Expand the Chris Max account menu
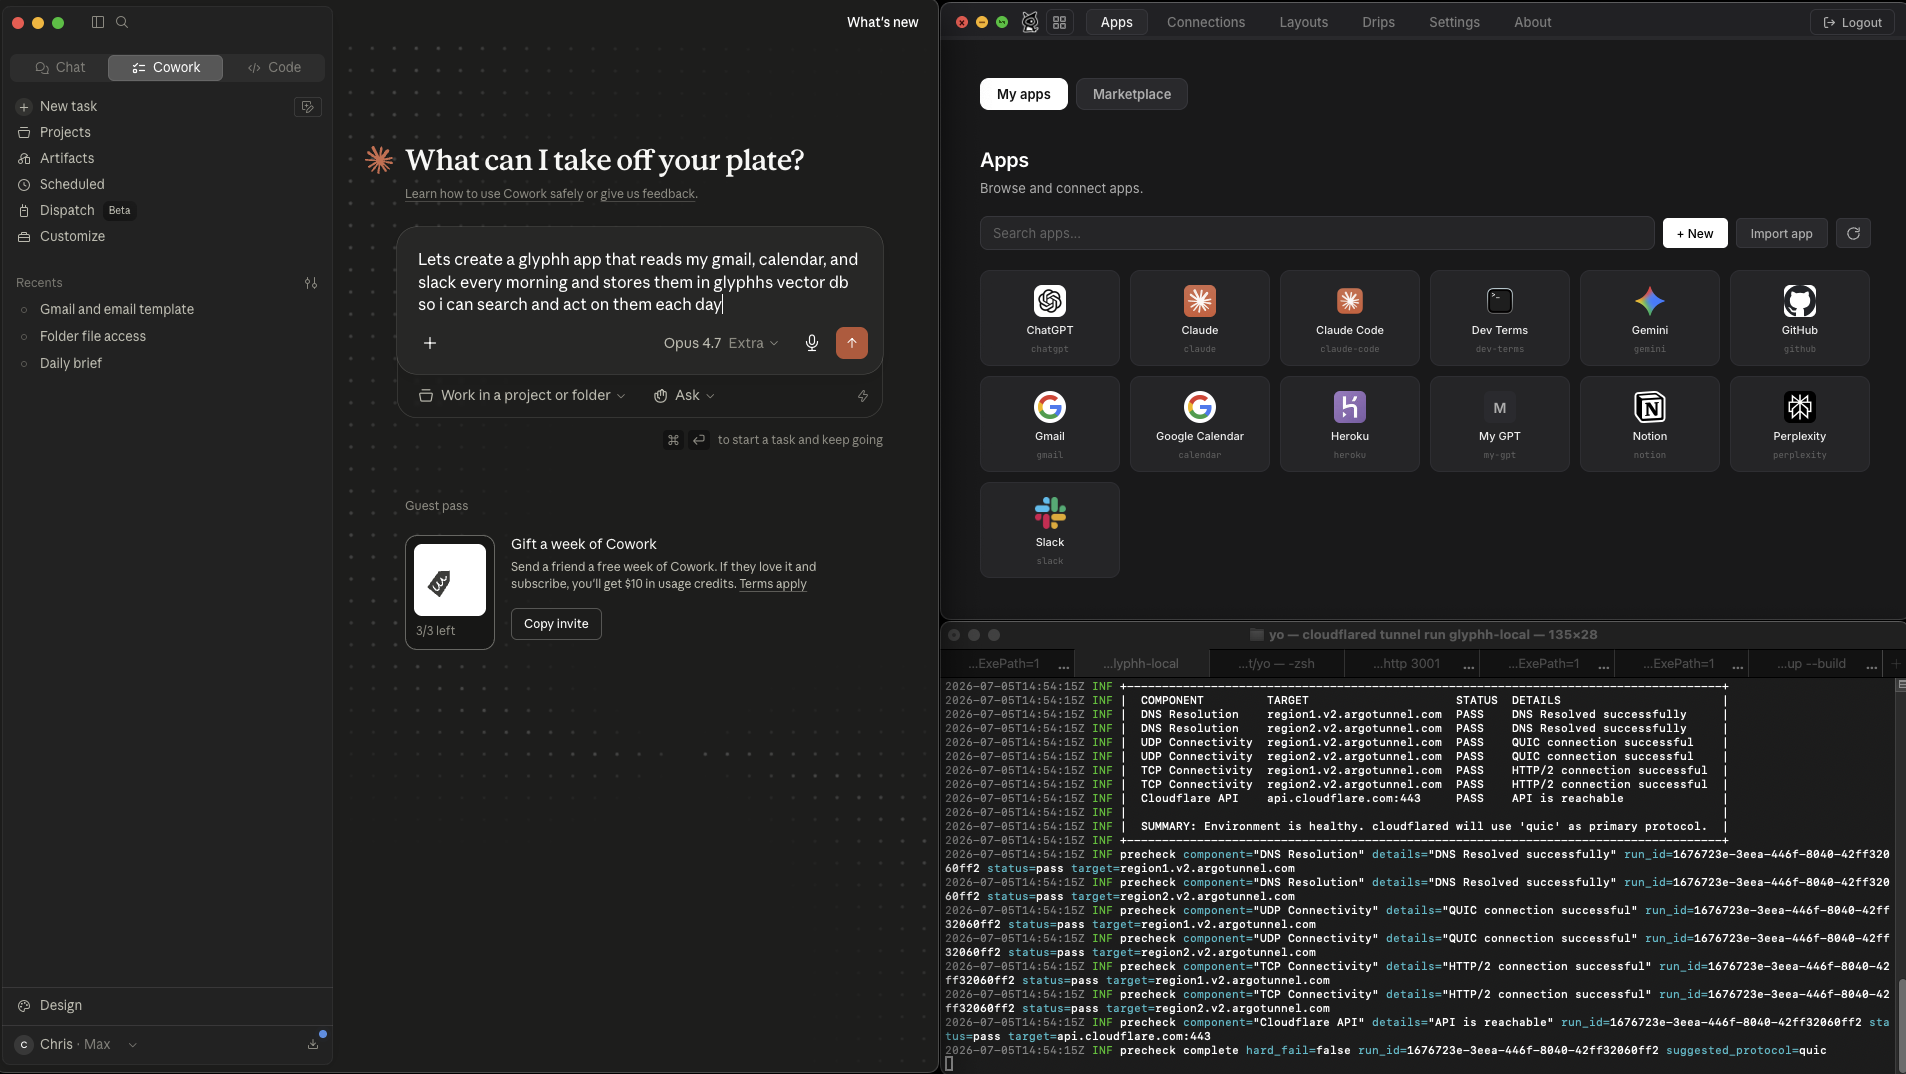1906x1074 pixels. pos(78,1044)
